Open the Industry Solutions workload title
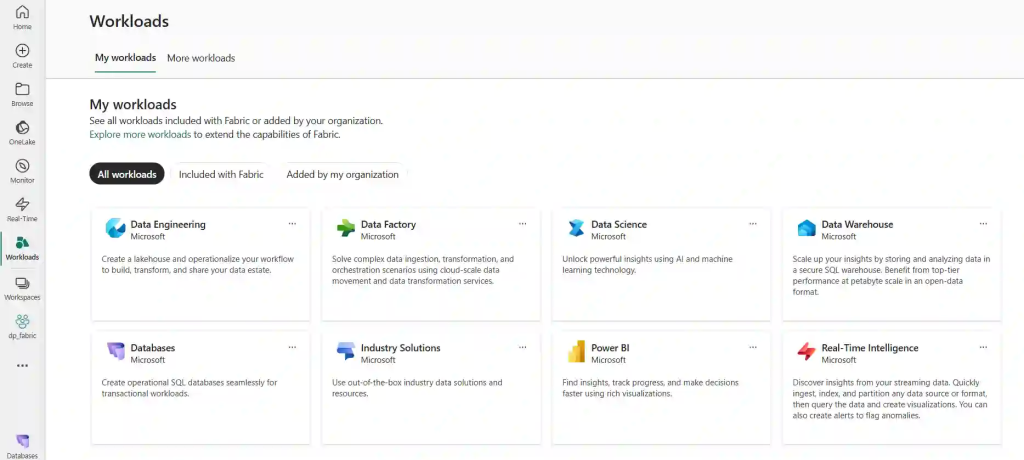Viewport: 1024px width, 460px height. click(401, 348)
